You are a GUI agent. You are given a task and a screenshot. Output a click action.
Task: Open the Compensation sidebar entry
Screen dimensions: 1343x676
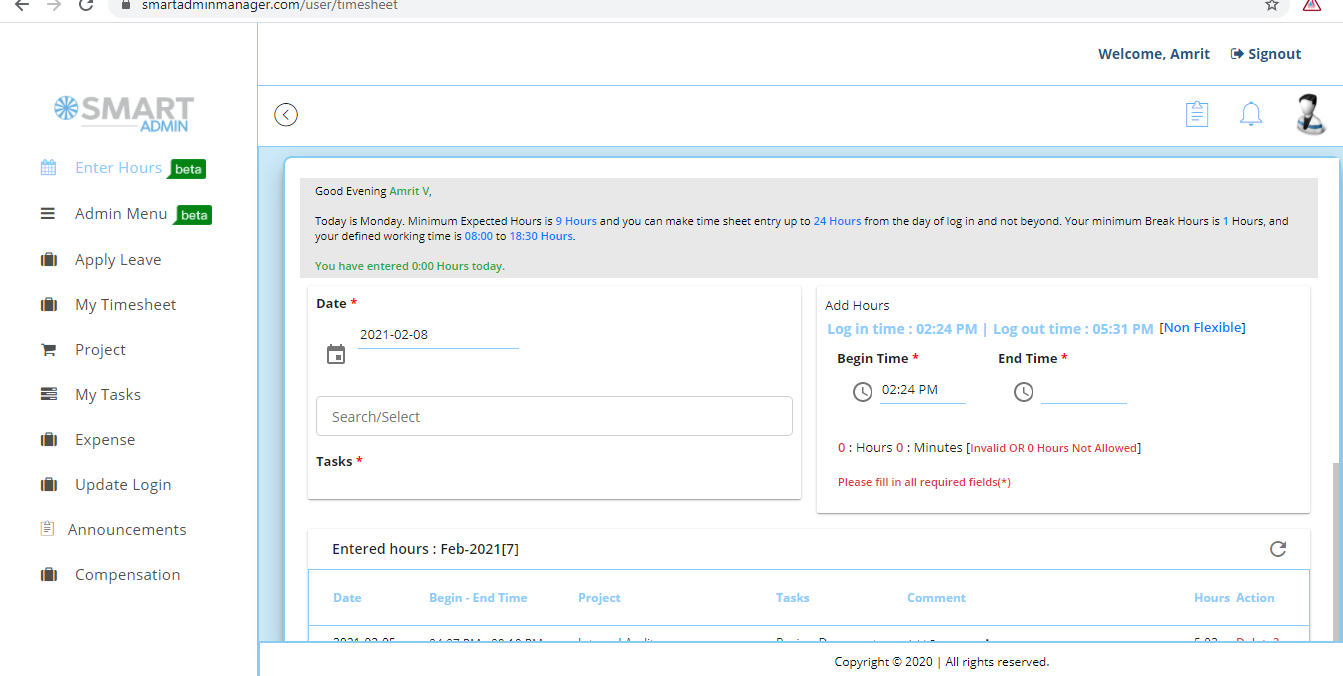tap(127, 574)
